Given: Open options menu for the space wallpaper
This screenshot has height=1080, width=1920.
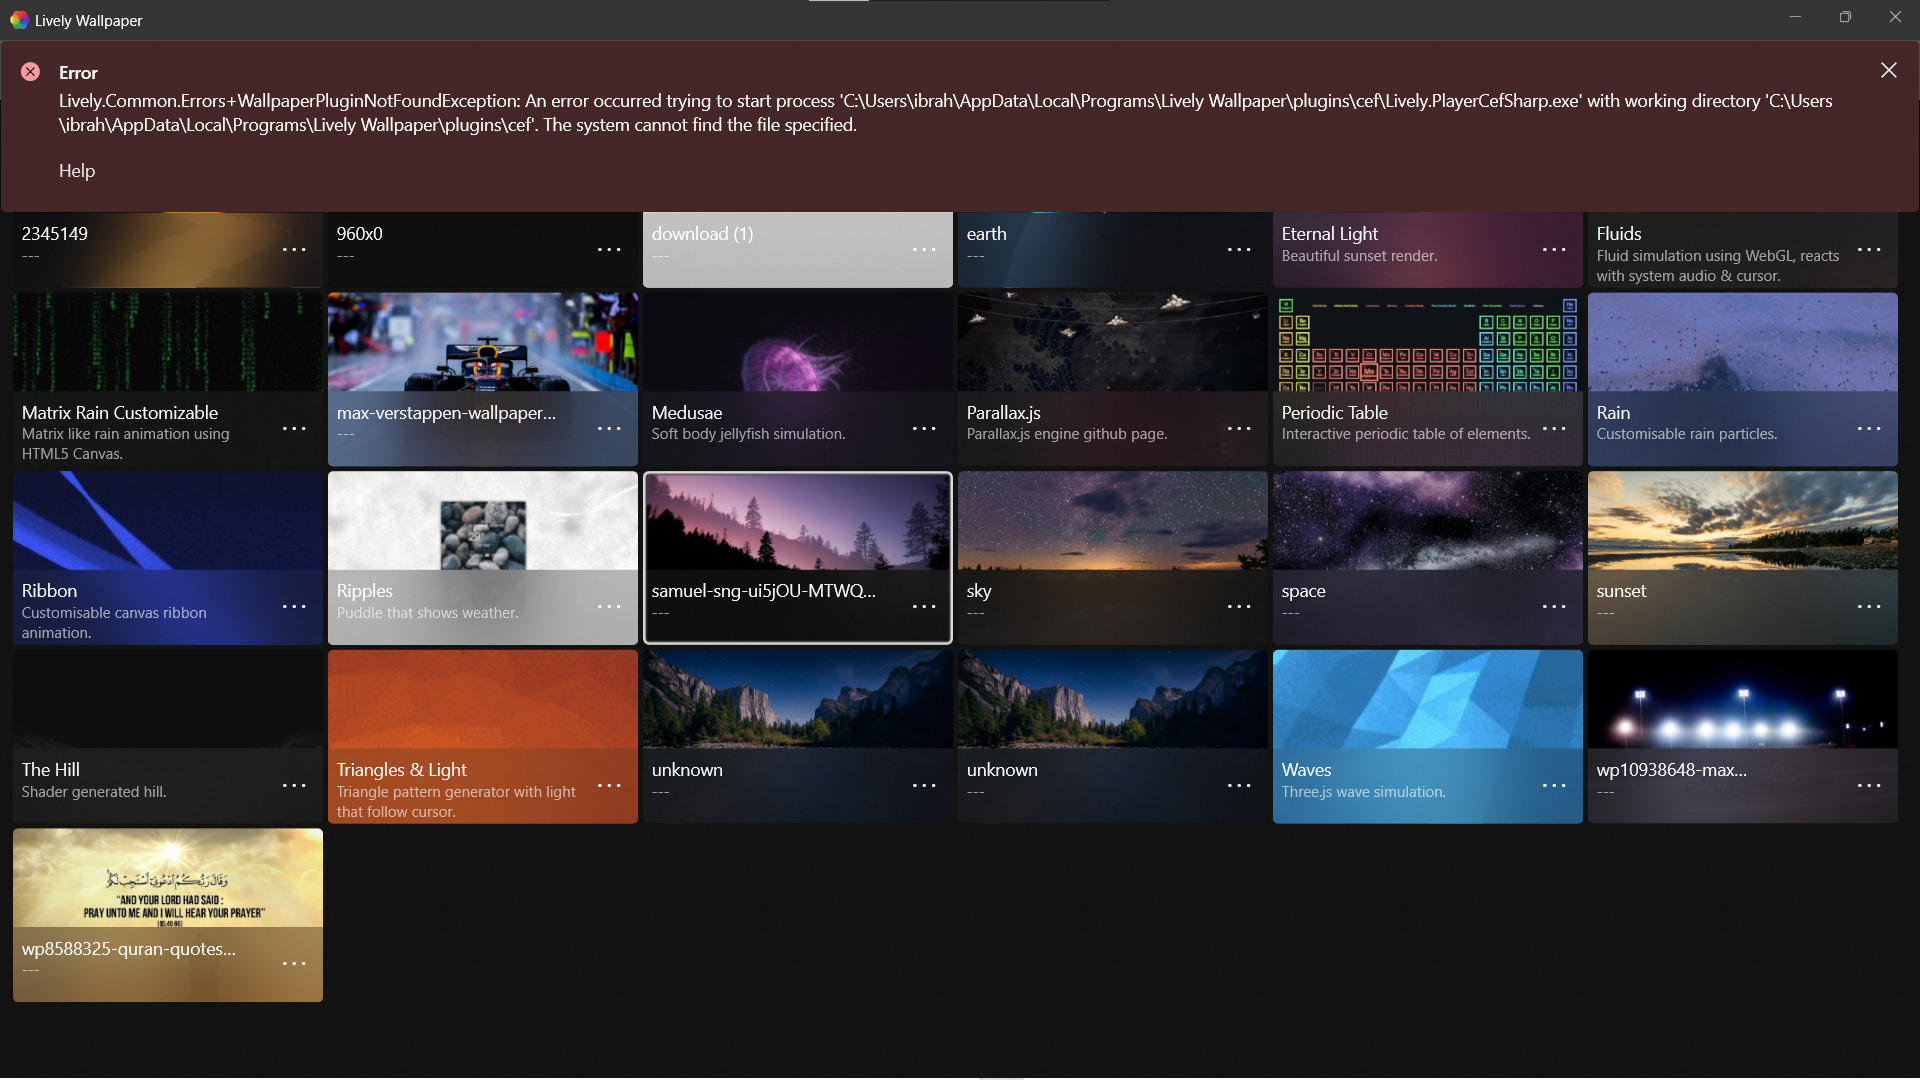Looking at the screenshot, I should click(x=1554, y=606).
